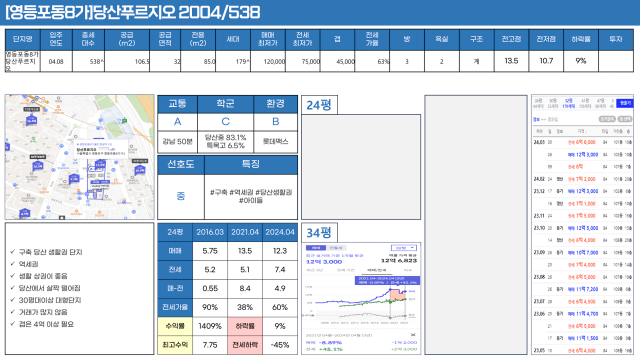This screenshot has width=640, height=360.
Task: Select the 9.5억 apartment marker on map
Action: [74, 179]
